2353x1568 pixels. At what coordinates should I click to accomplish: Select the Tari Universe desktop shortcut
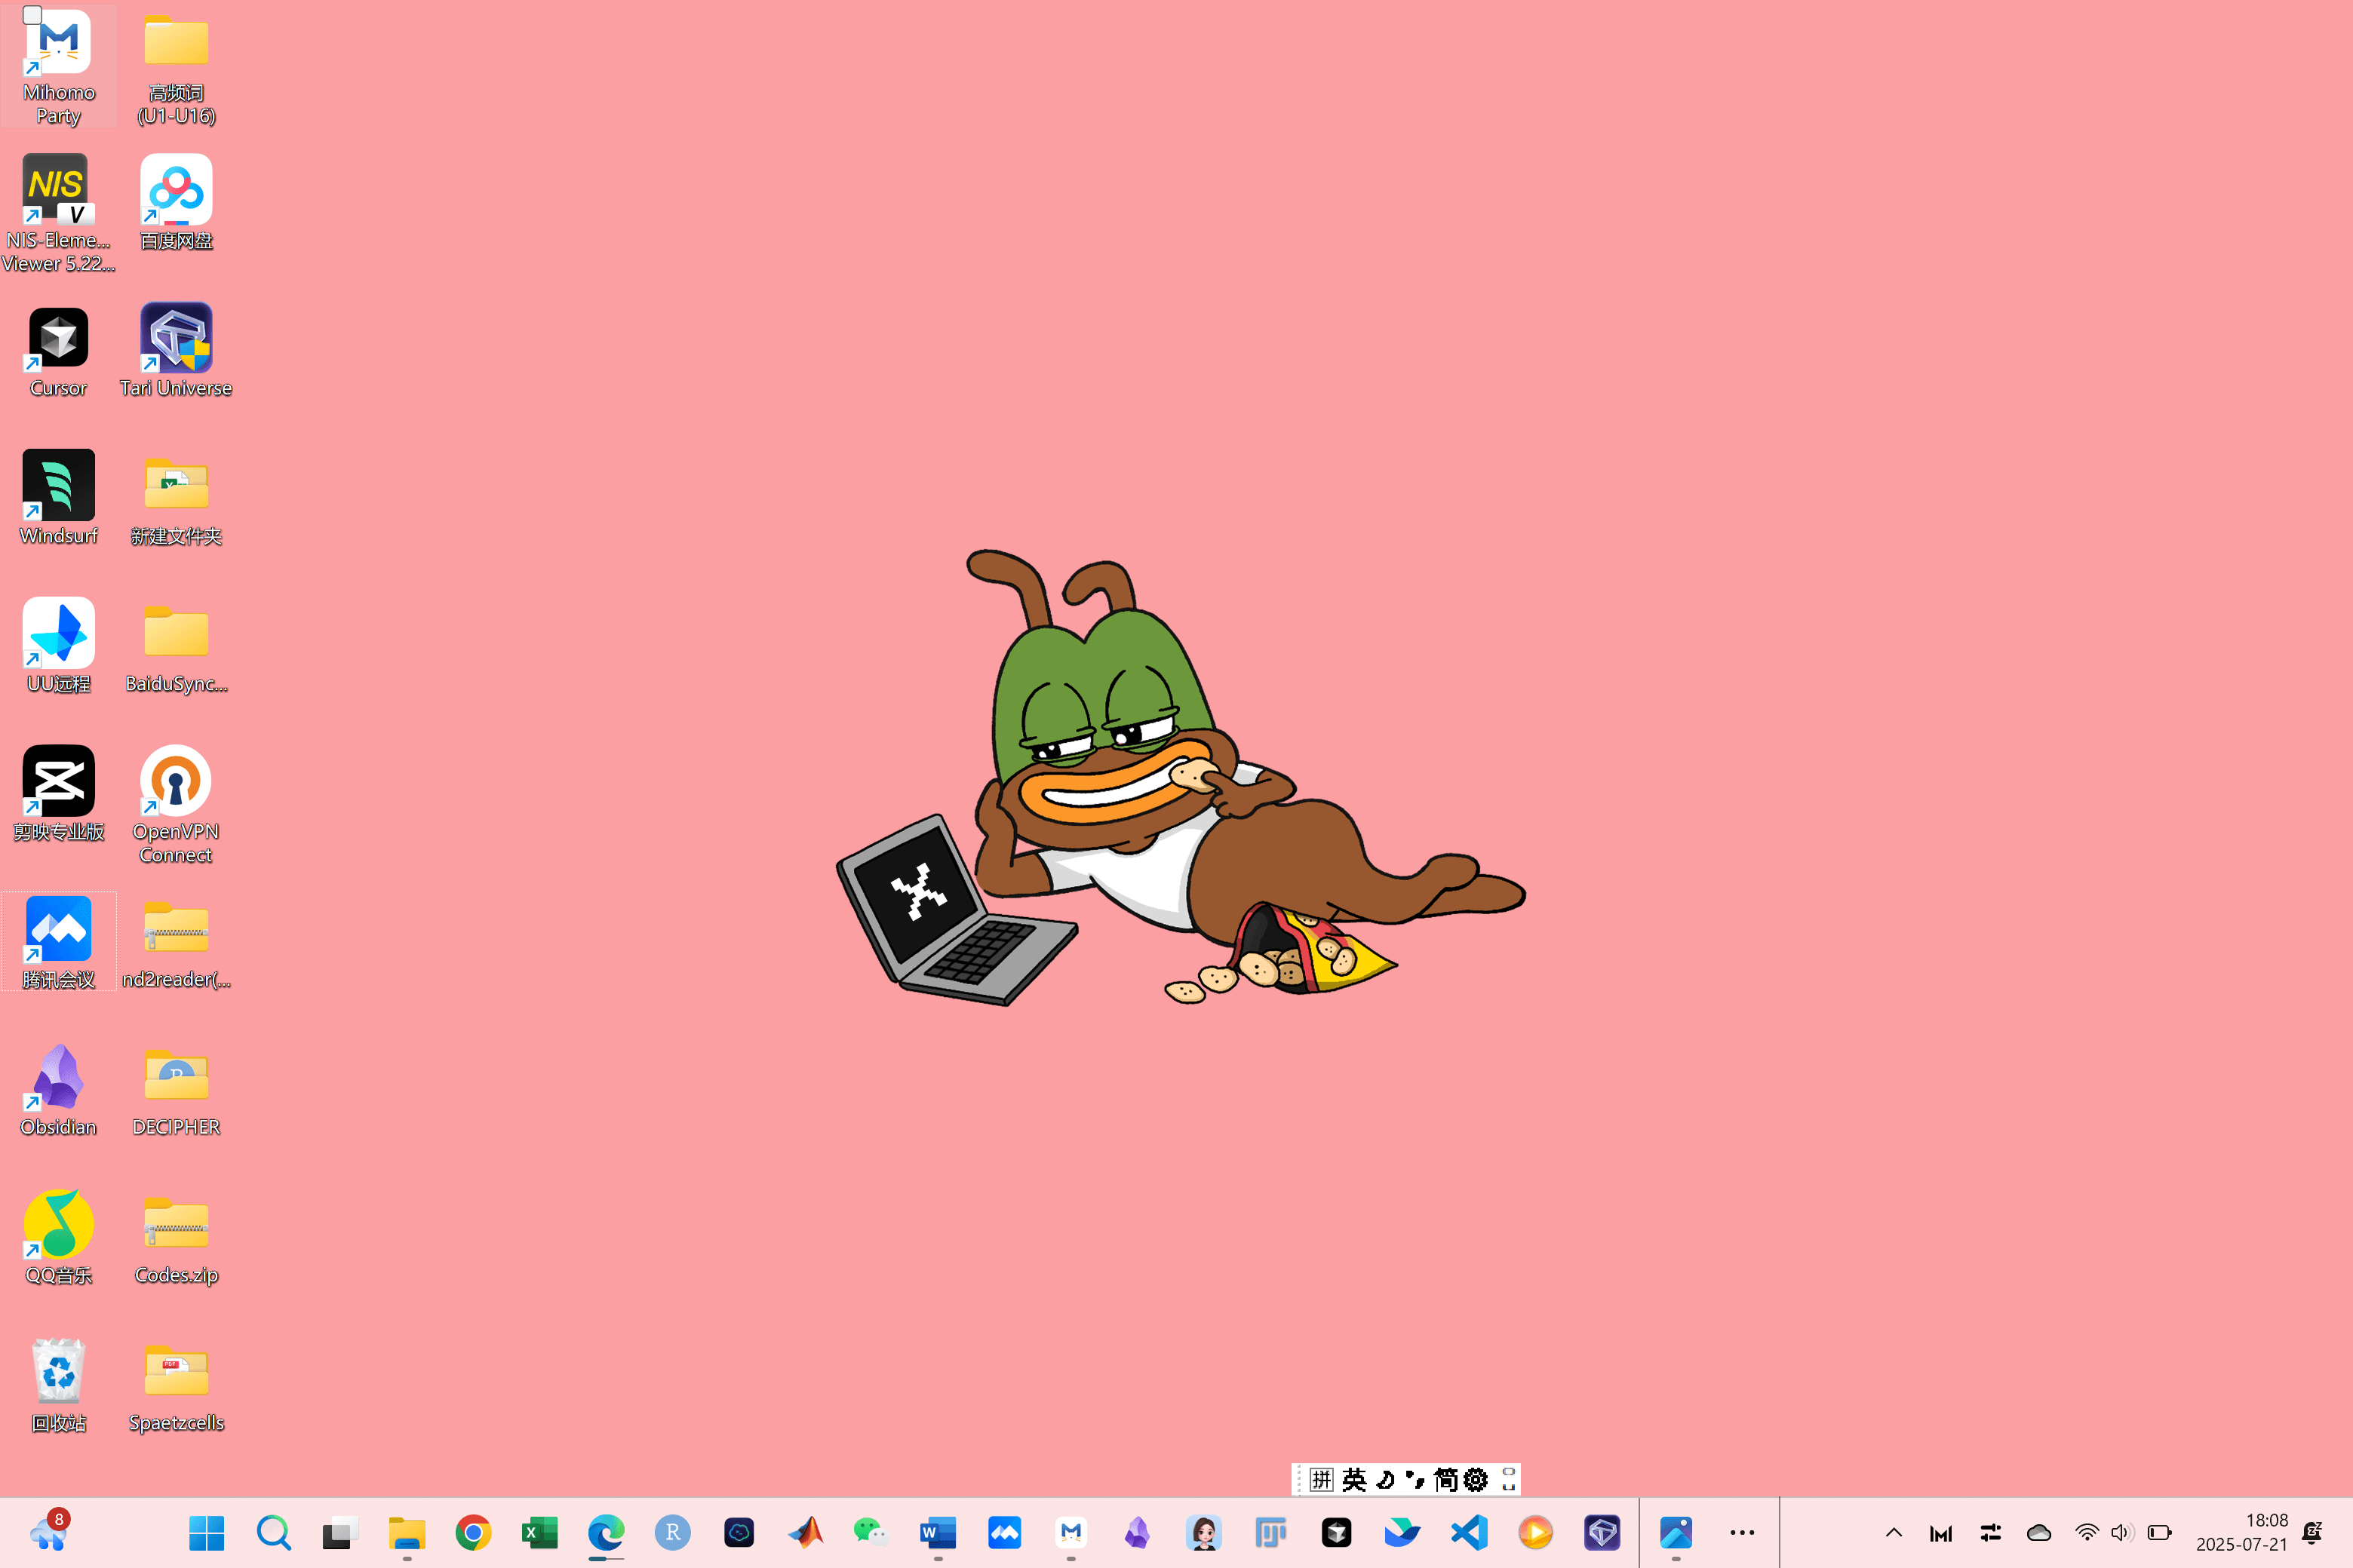point(176,350)
